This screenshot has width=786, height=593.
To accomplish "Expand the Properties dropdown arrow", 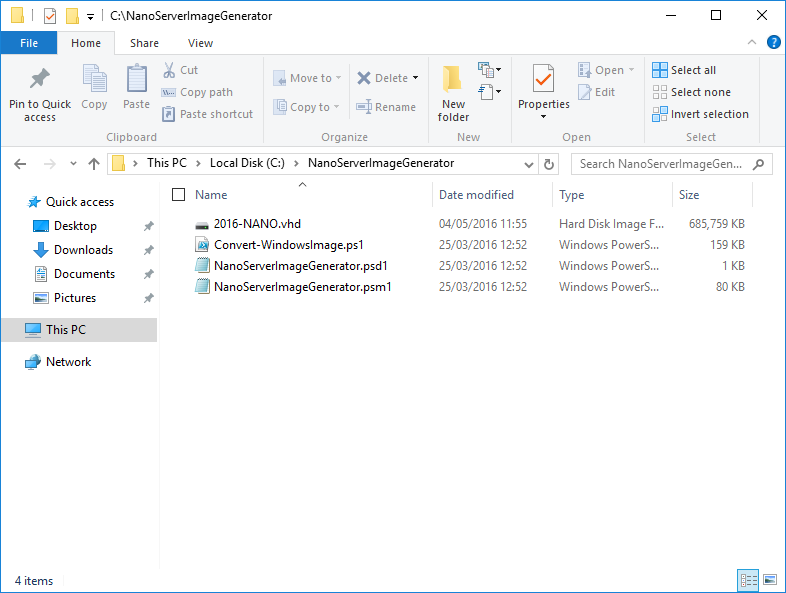I will tap(543, 117).
